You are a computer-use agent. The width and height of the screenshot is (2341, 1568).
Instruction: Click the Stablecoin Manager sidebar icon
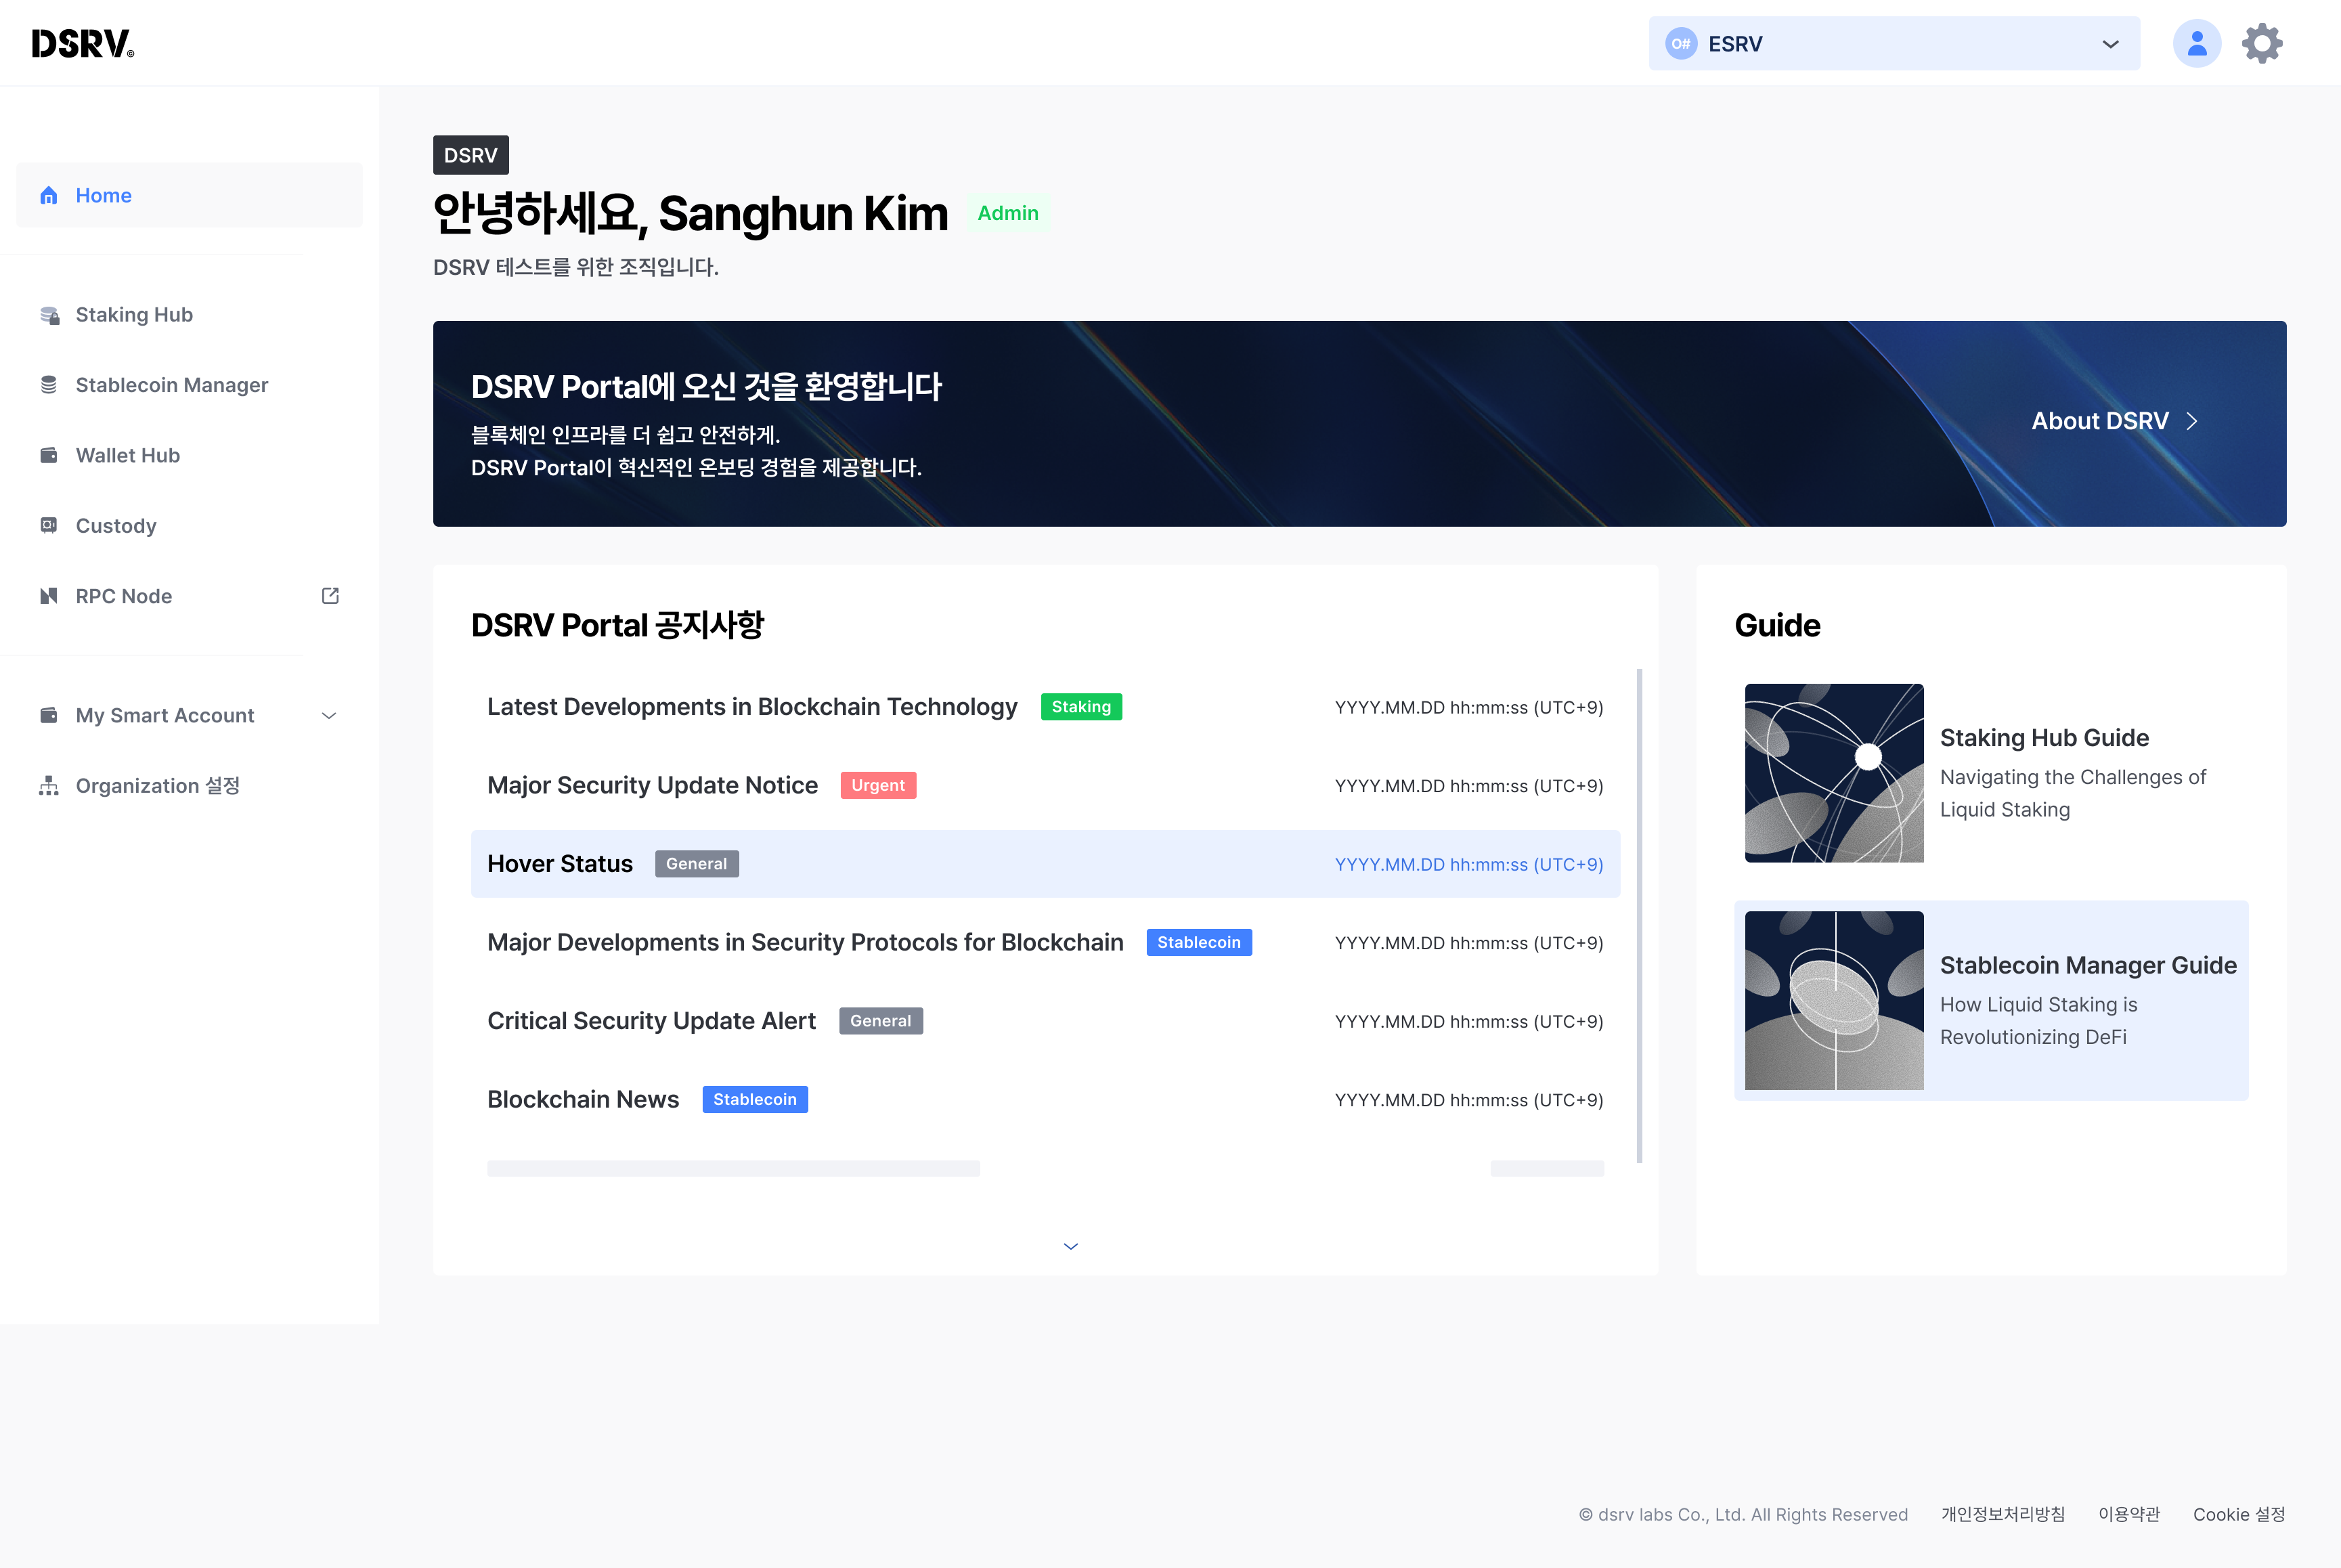coord(49,385)
